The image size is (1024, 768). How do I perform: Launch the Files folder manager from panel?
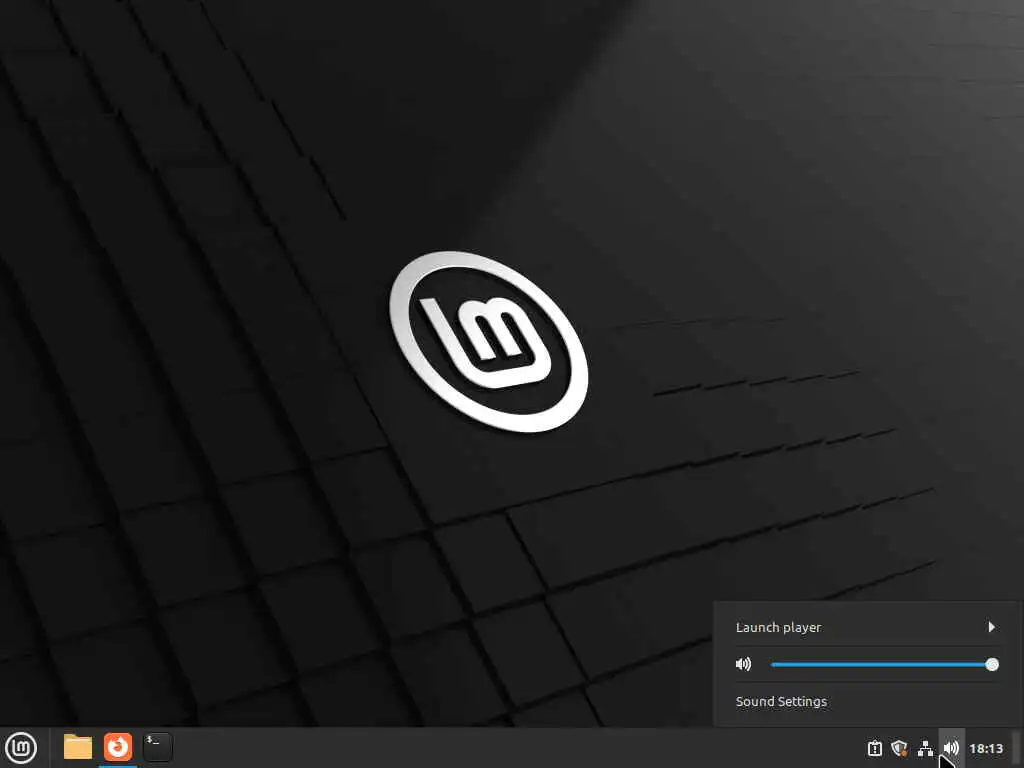(78, 747)
